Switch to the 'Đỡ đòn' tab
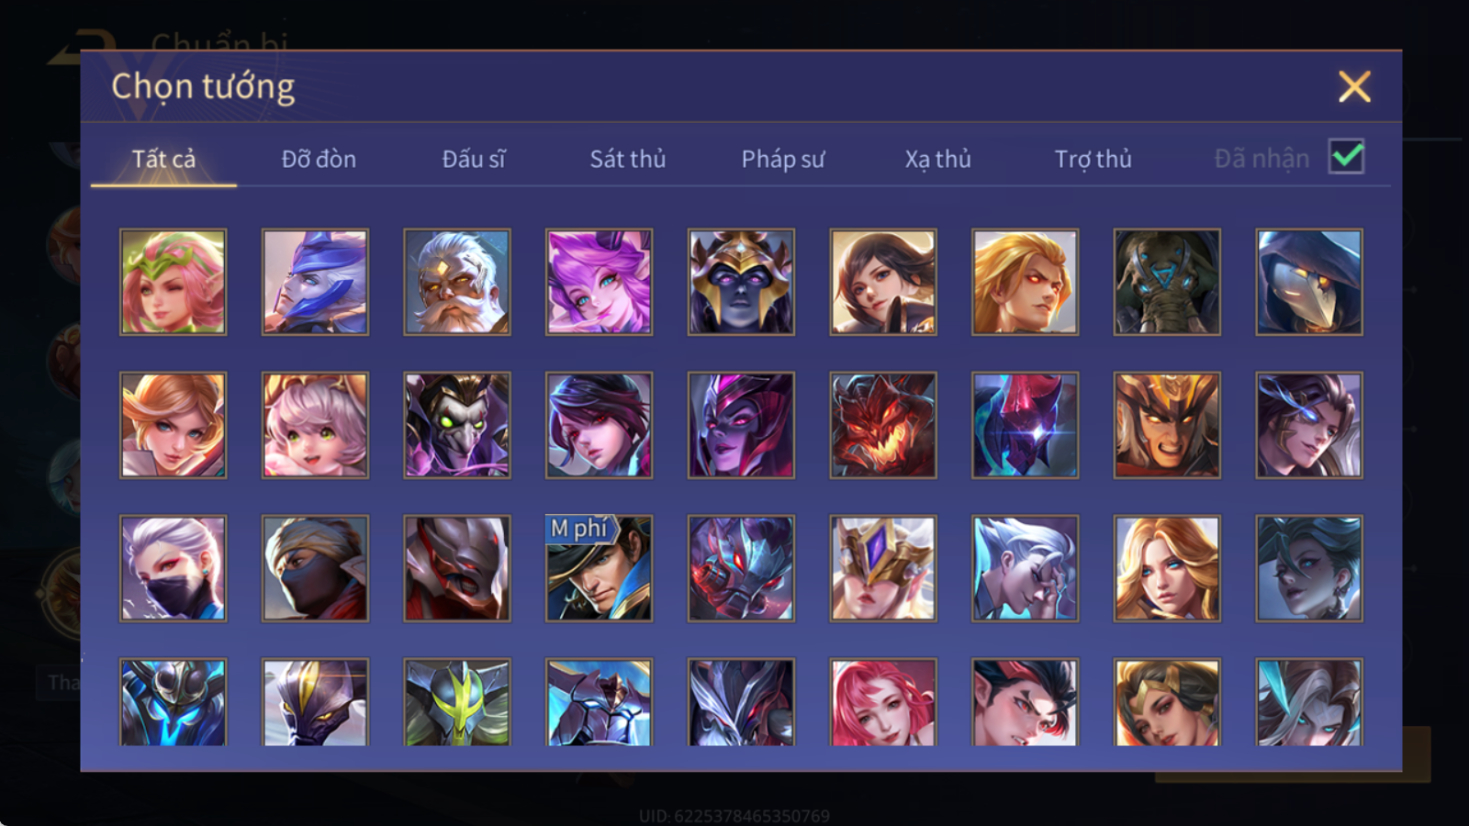1469x826 pixels. 319,159
